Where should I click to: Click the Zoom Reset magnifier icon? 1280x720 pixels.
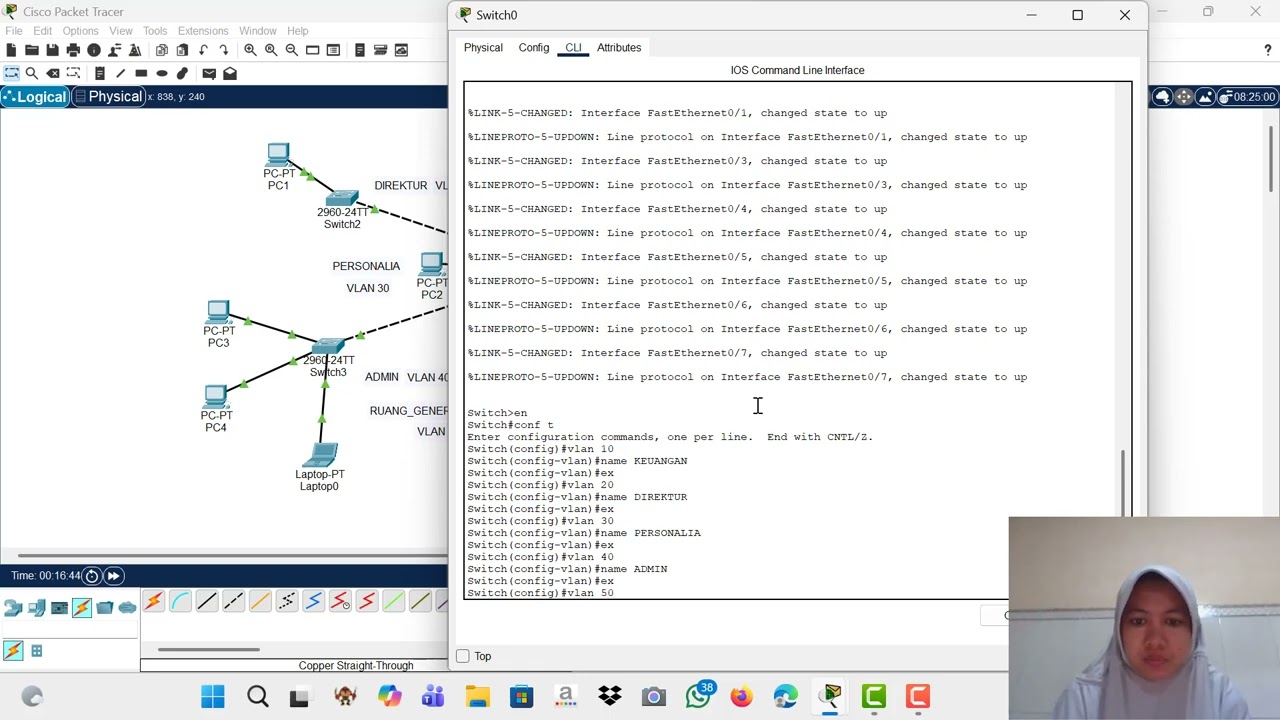(x=271, y=50)
